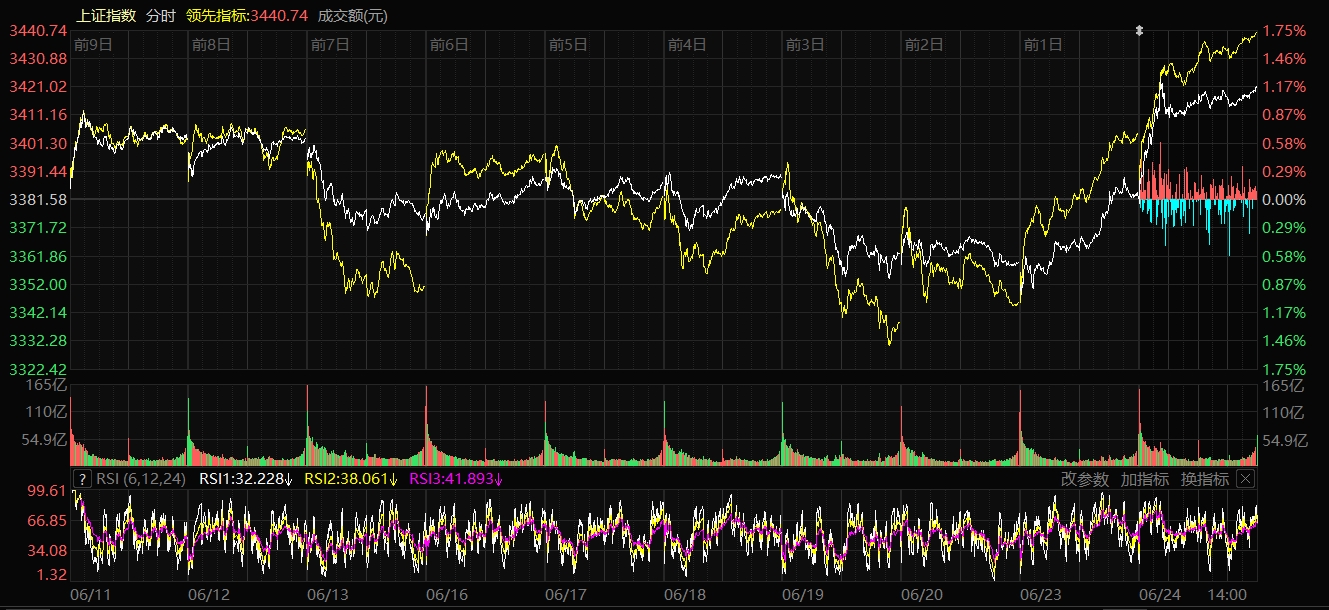Click the RSI help question mark icon
Image resolution: width=1329 pixels, height=610 pixels.
point(82,479)
